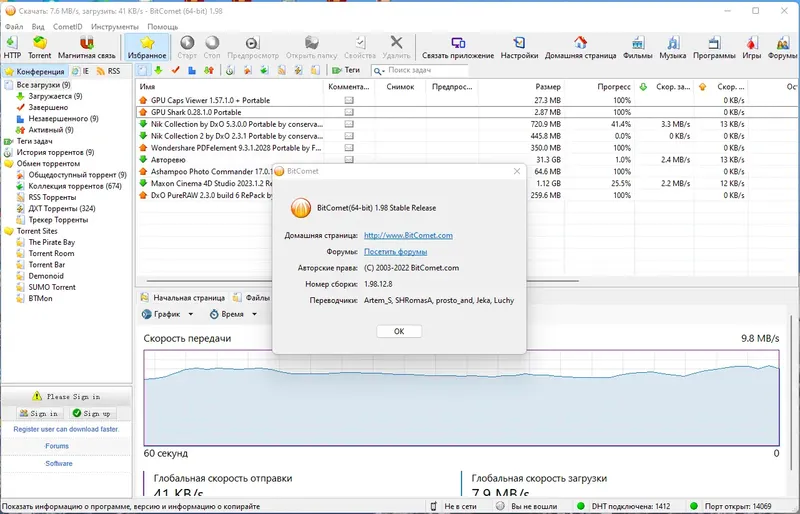
Task: Close the BitComet about dialog
Action: tap(517, 171)
